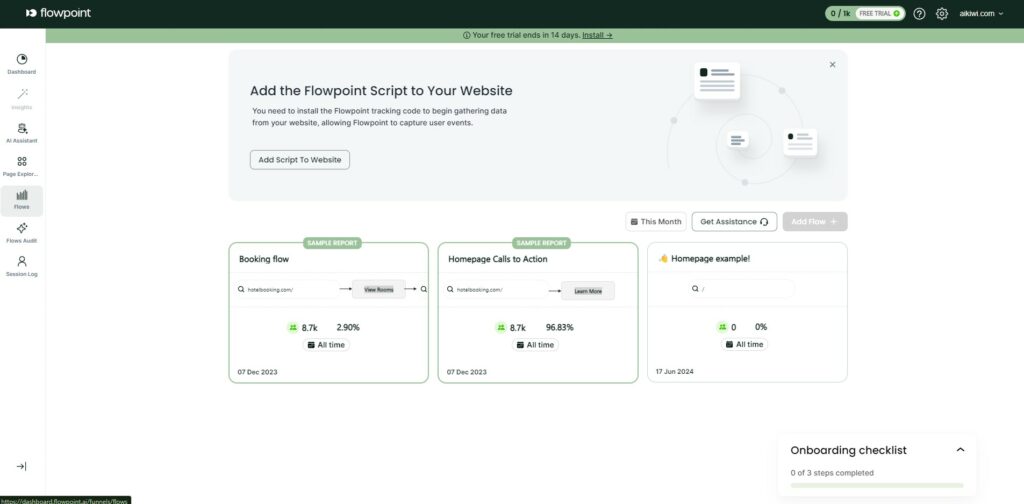Click View Rooms step in Booking flow
Screen dimensions: 1024x504
tap(379, 289)
